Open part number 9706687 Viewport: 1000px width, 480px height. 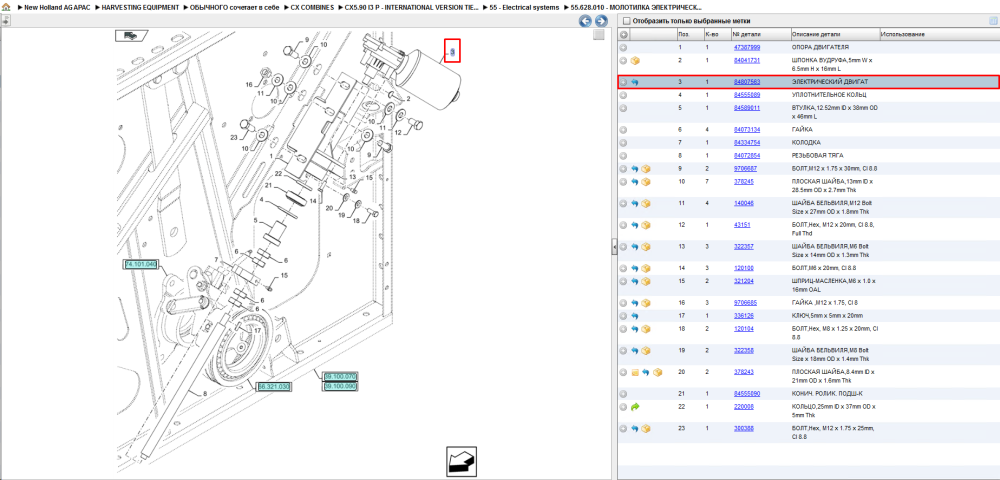tap(746, 168)
